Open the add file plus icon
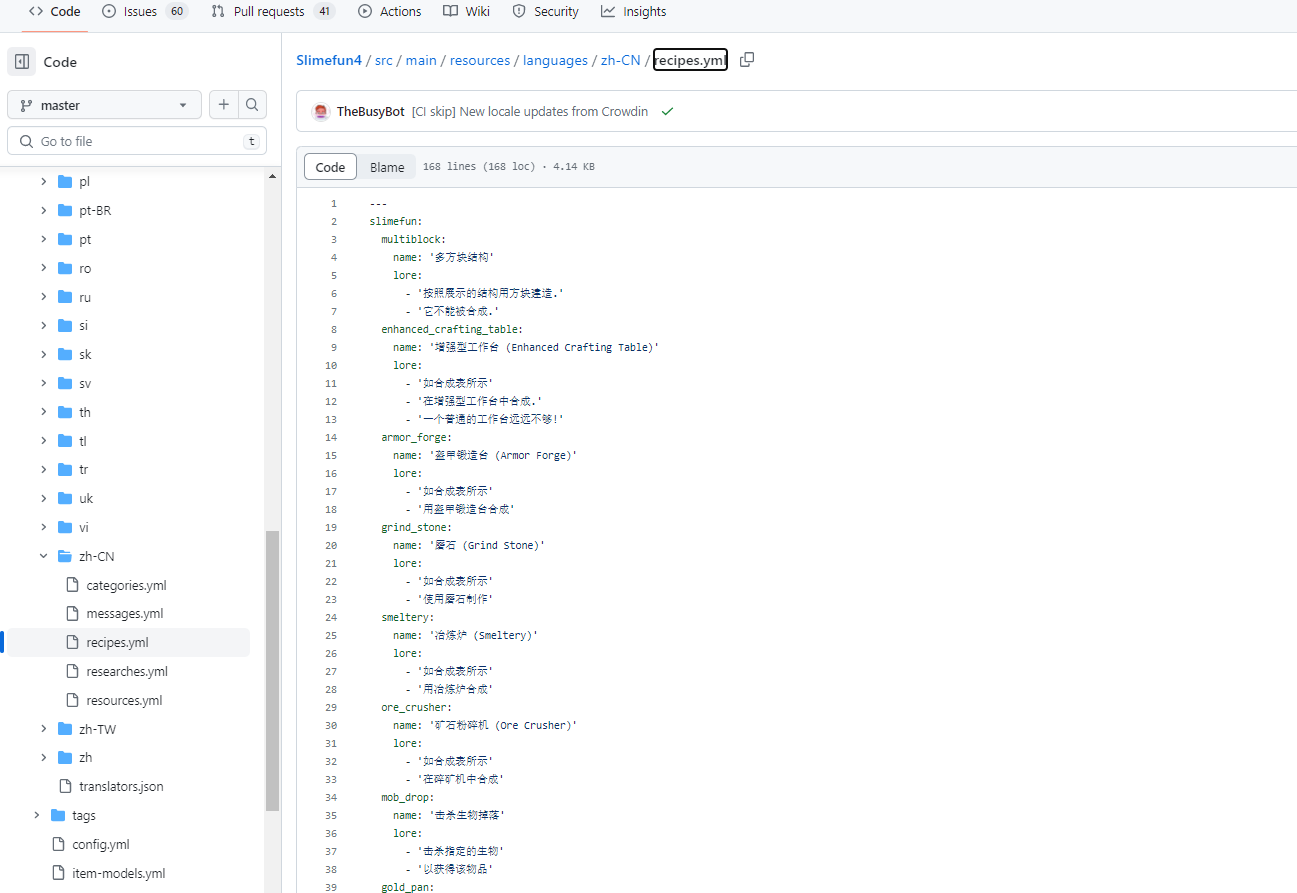 click(223, 104)
